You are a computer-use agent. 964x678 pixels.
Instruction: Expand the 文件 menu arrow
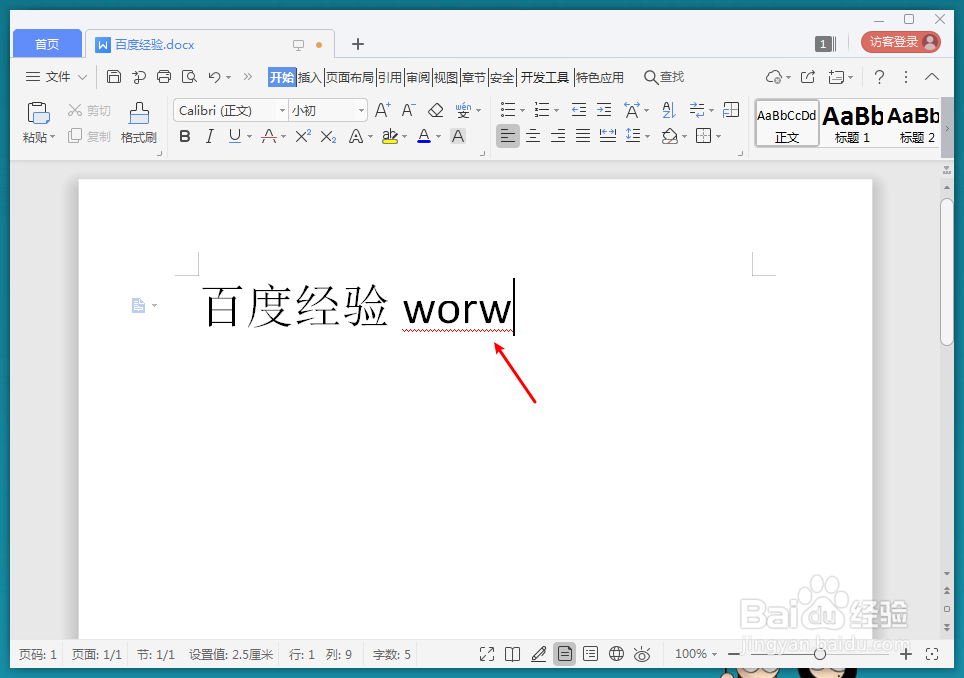[x=82, y=77]
